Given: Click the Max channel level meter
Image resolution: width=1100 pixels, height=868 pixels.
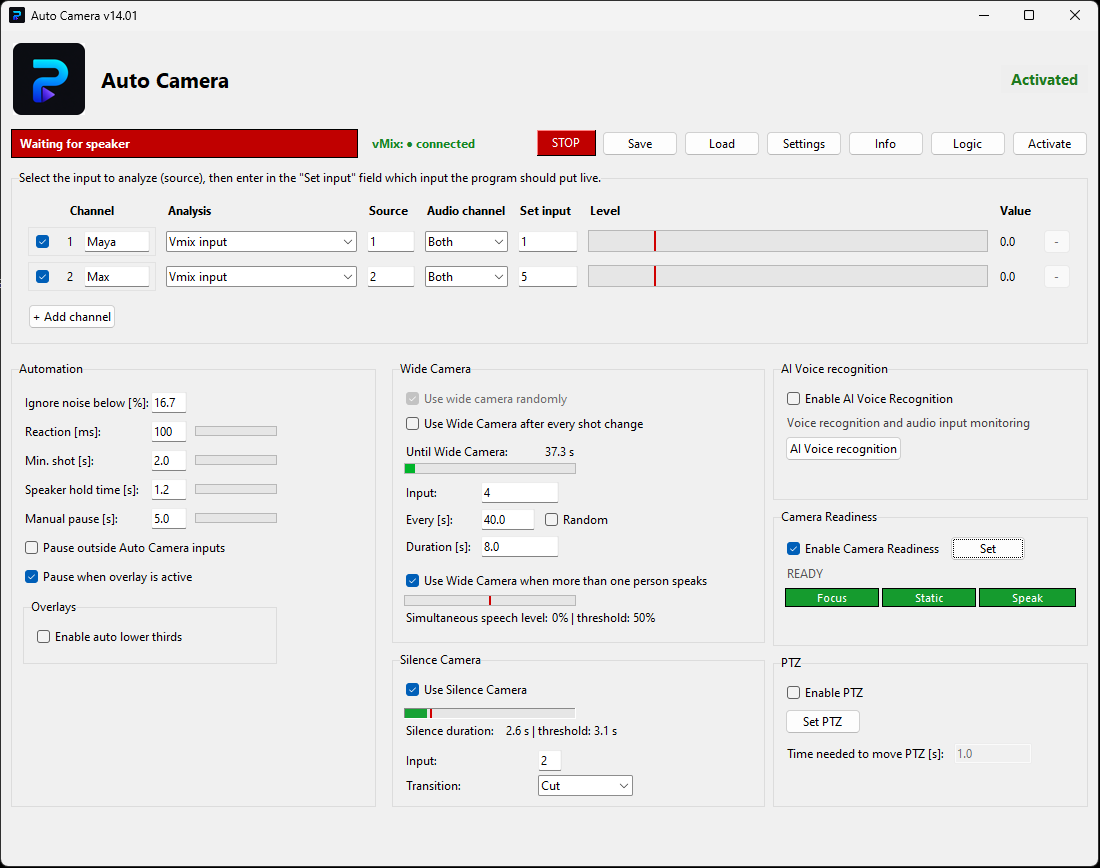Looking at the screenshot, I should [x=788, y=276].
